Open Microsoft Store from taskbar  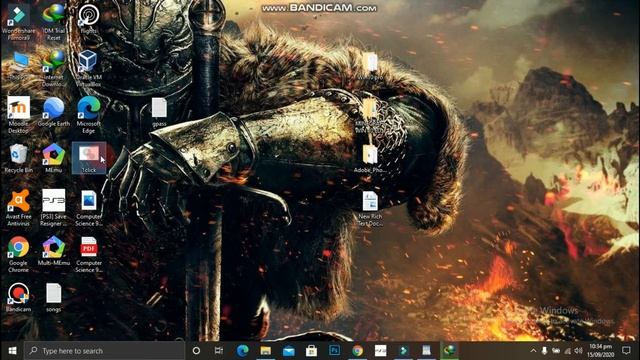(x=311, y=351)
